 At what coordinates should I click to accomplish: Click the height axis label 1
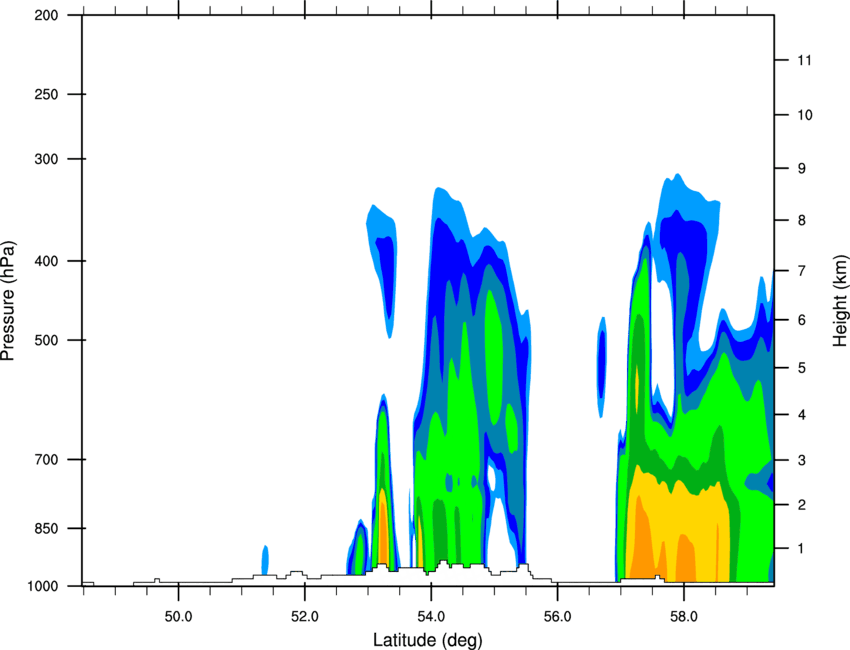(802, 549)
